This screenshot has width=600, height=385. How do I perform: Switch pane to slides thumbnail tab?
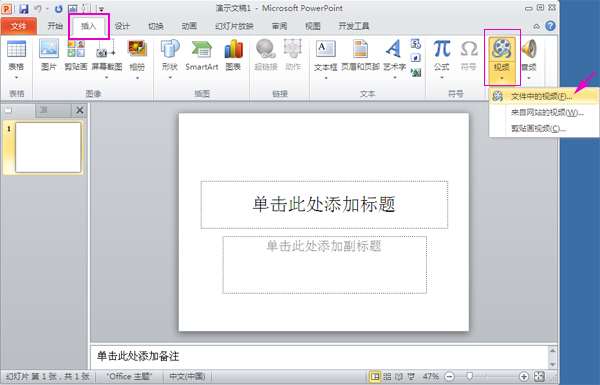[18, 110]
